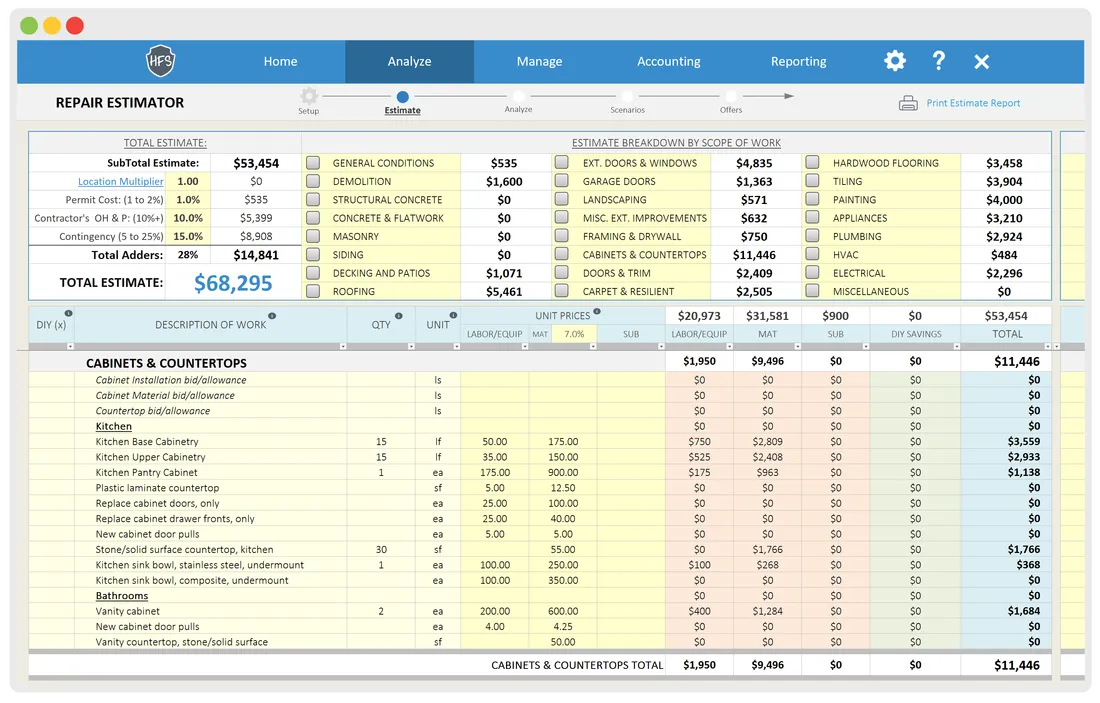Open the Reporting tab
The width and height of the screenshot is (1100, 703).
(x=798, y=62)
